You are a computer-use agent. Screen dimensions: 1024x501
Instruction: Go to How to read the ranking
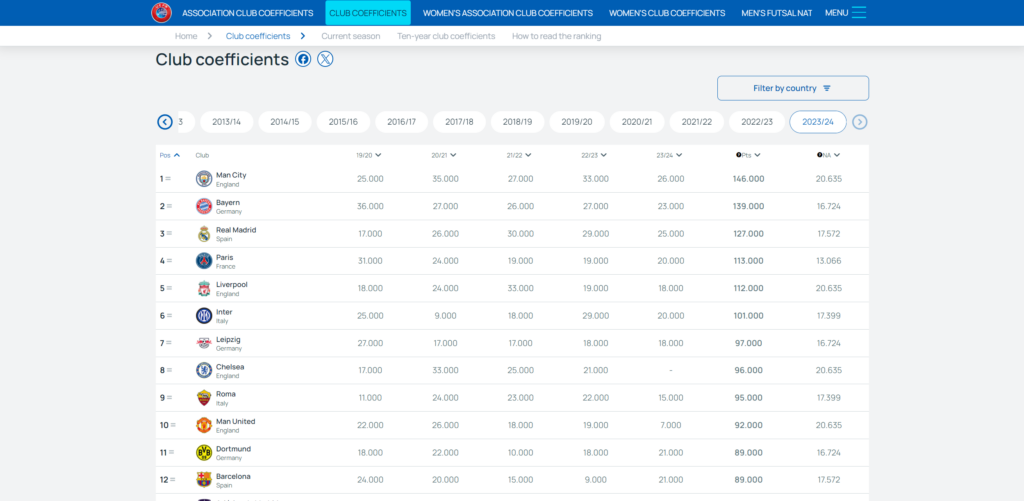(556, 36)
